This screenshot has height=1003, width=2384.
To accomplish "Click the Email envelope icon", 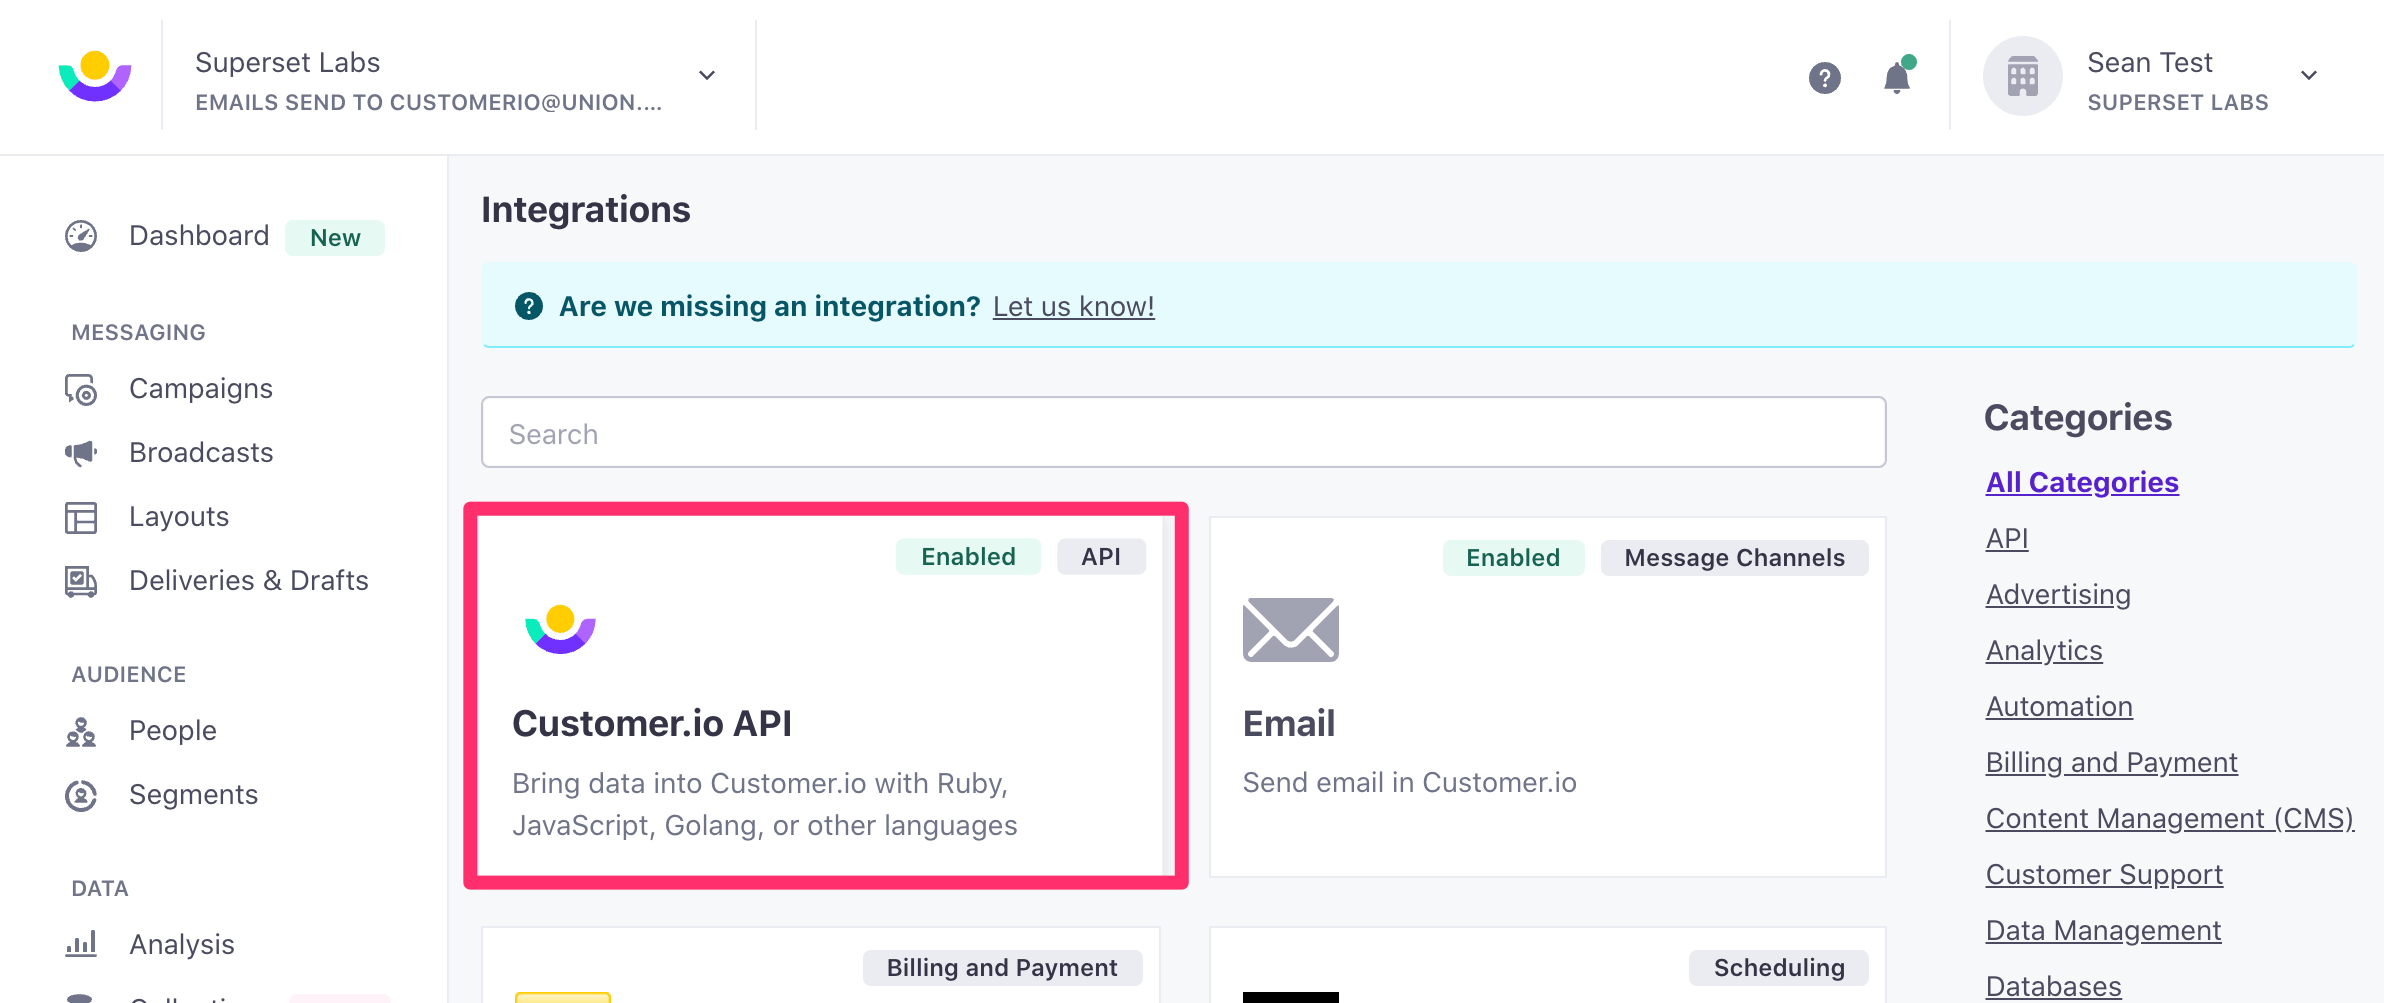I will tap(1291, 630).
